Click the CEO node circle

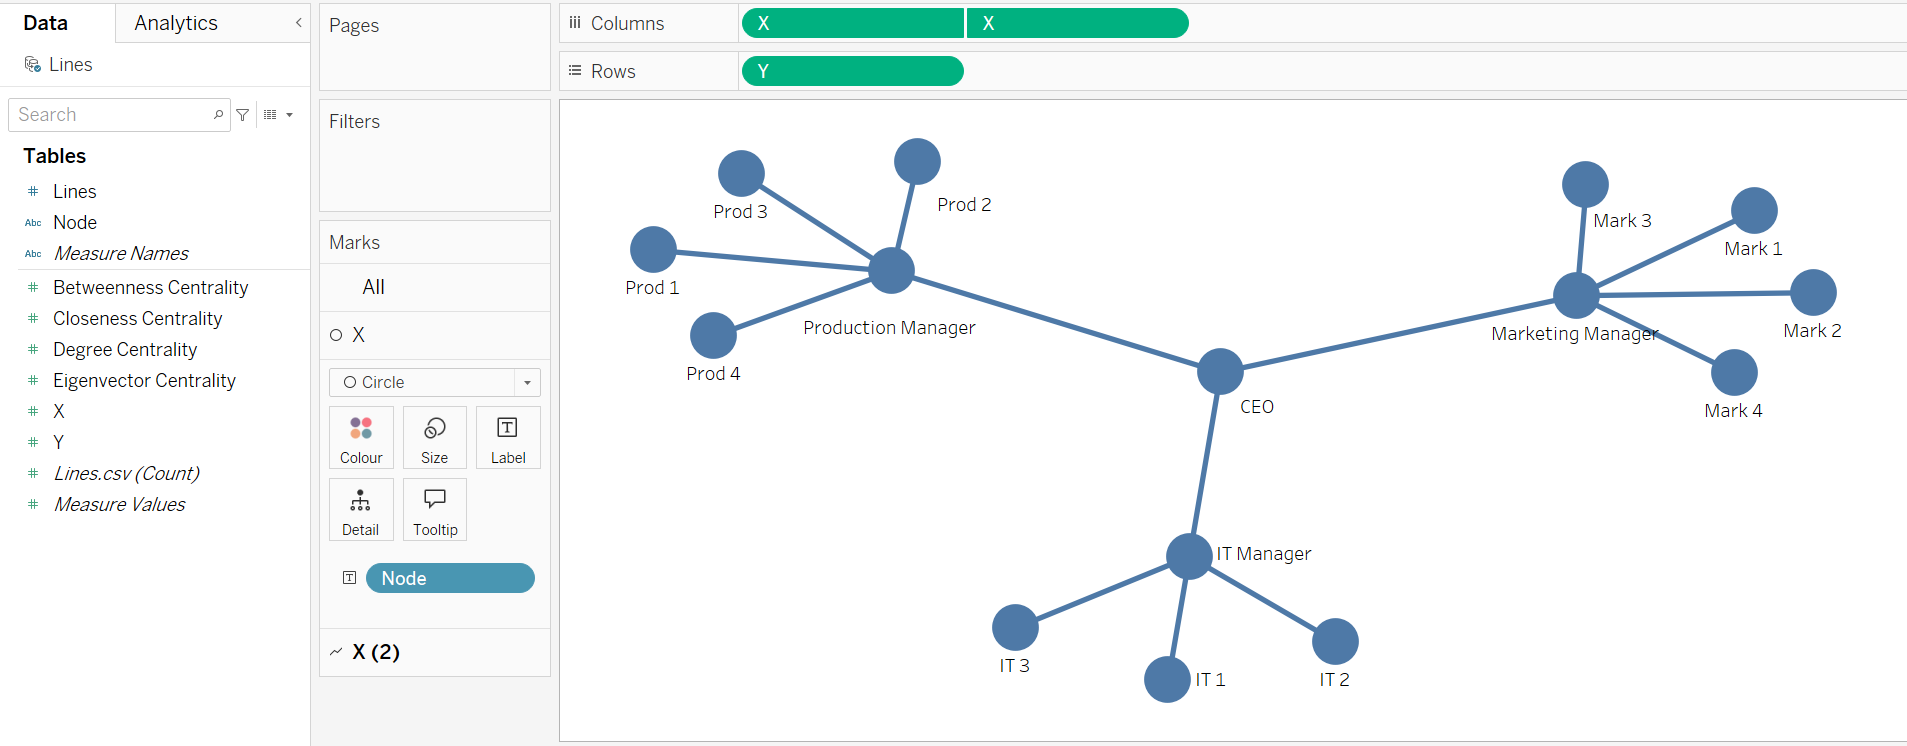1220,371
